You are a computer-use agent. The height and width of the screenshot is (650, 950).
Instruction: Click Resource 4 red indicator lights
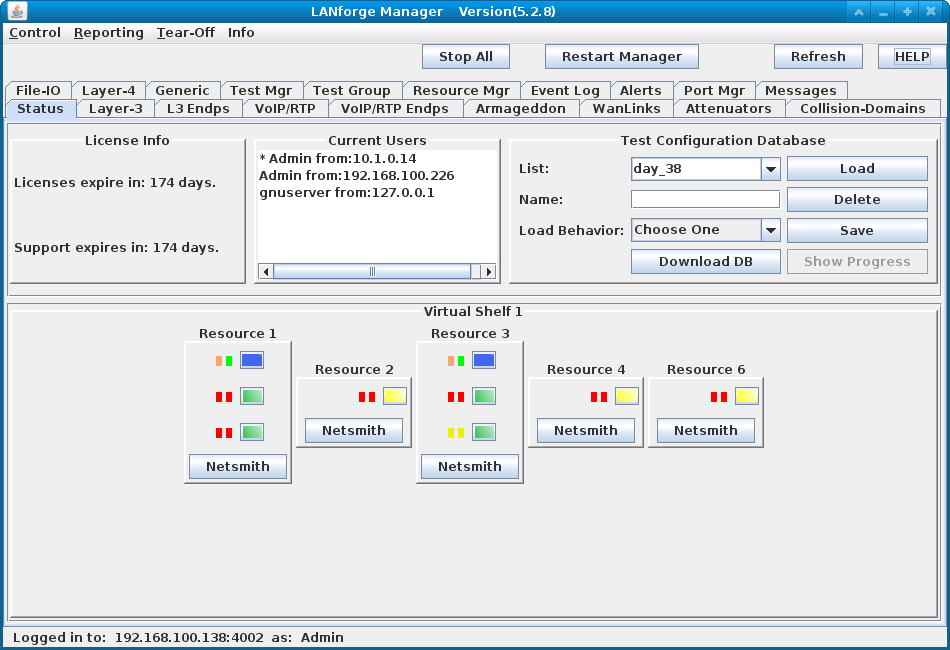pos(599,397)
